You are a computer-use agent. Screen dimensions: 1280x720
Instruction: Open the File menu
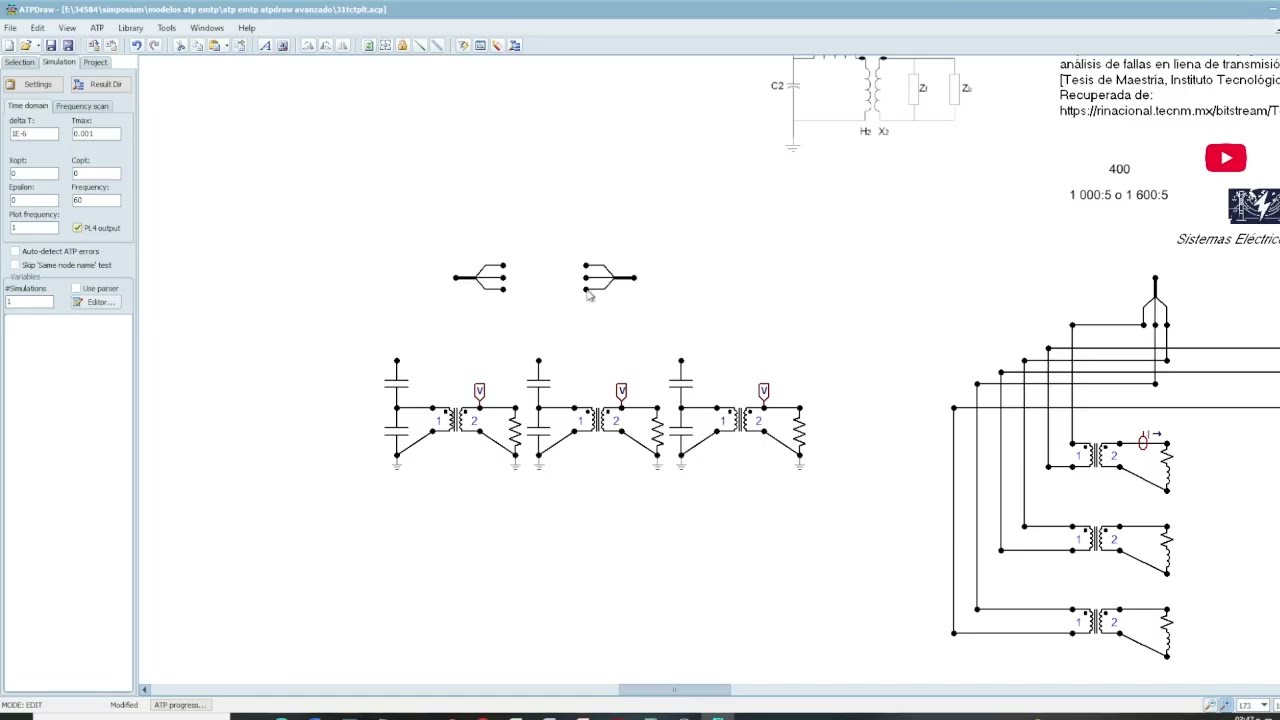click(x=10, y=28)
